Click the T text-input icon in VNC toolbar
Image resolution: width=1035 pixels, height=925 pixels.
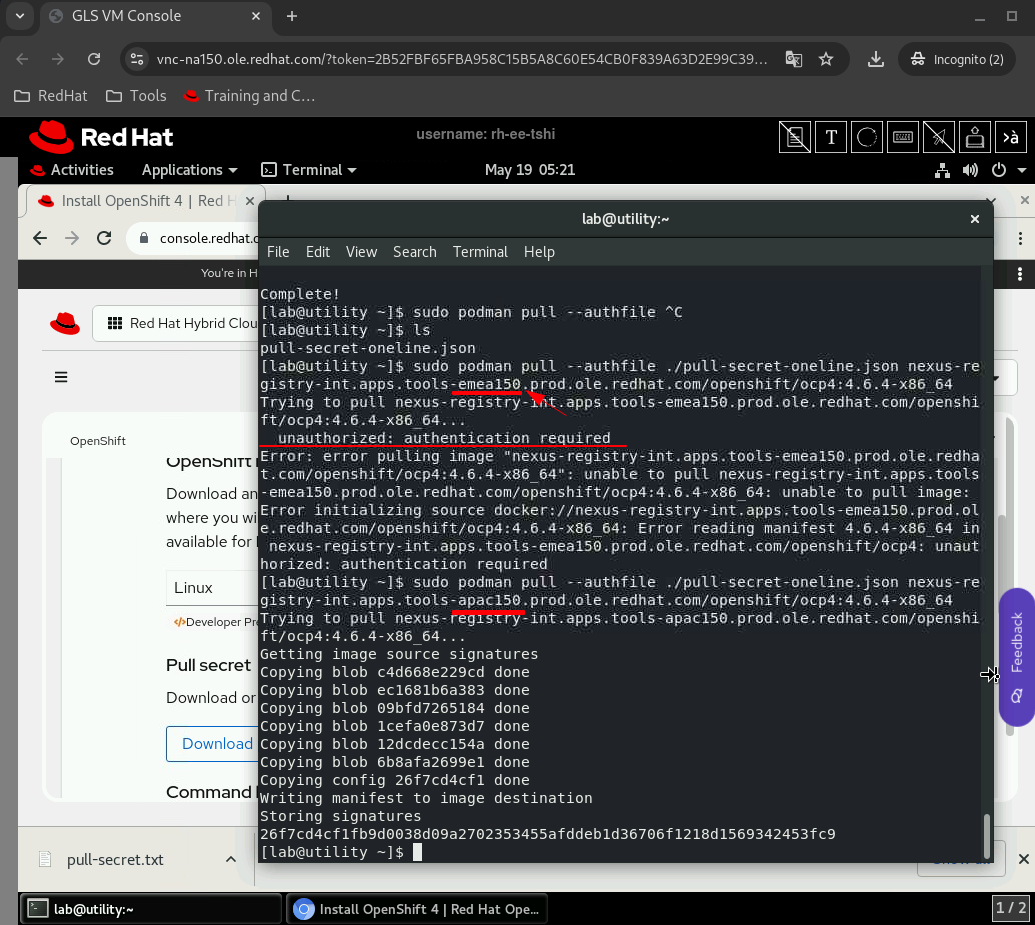tap(831, 137)
